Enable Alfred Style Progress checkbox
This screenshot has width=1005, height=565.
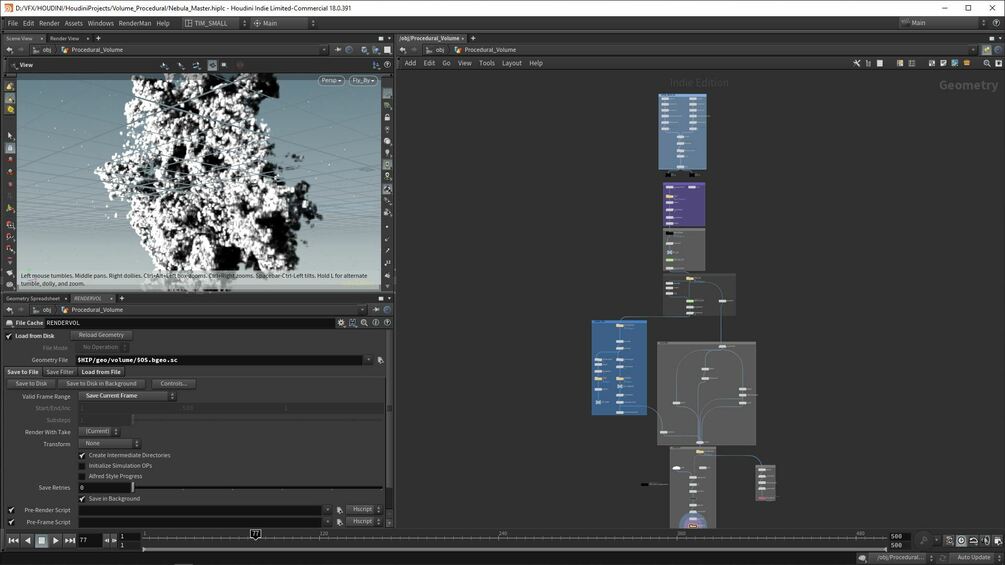tap(82, 477)
